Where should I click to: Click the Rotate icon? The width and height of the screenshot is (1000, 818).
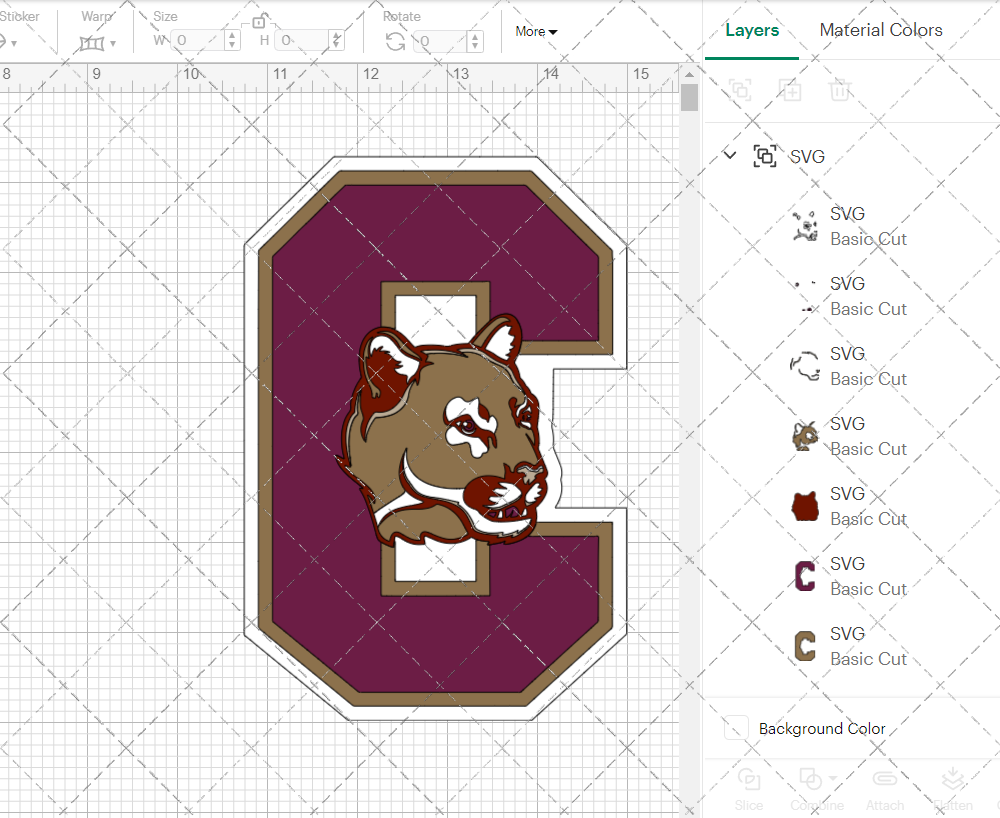coord(395,42)
